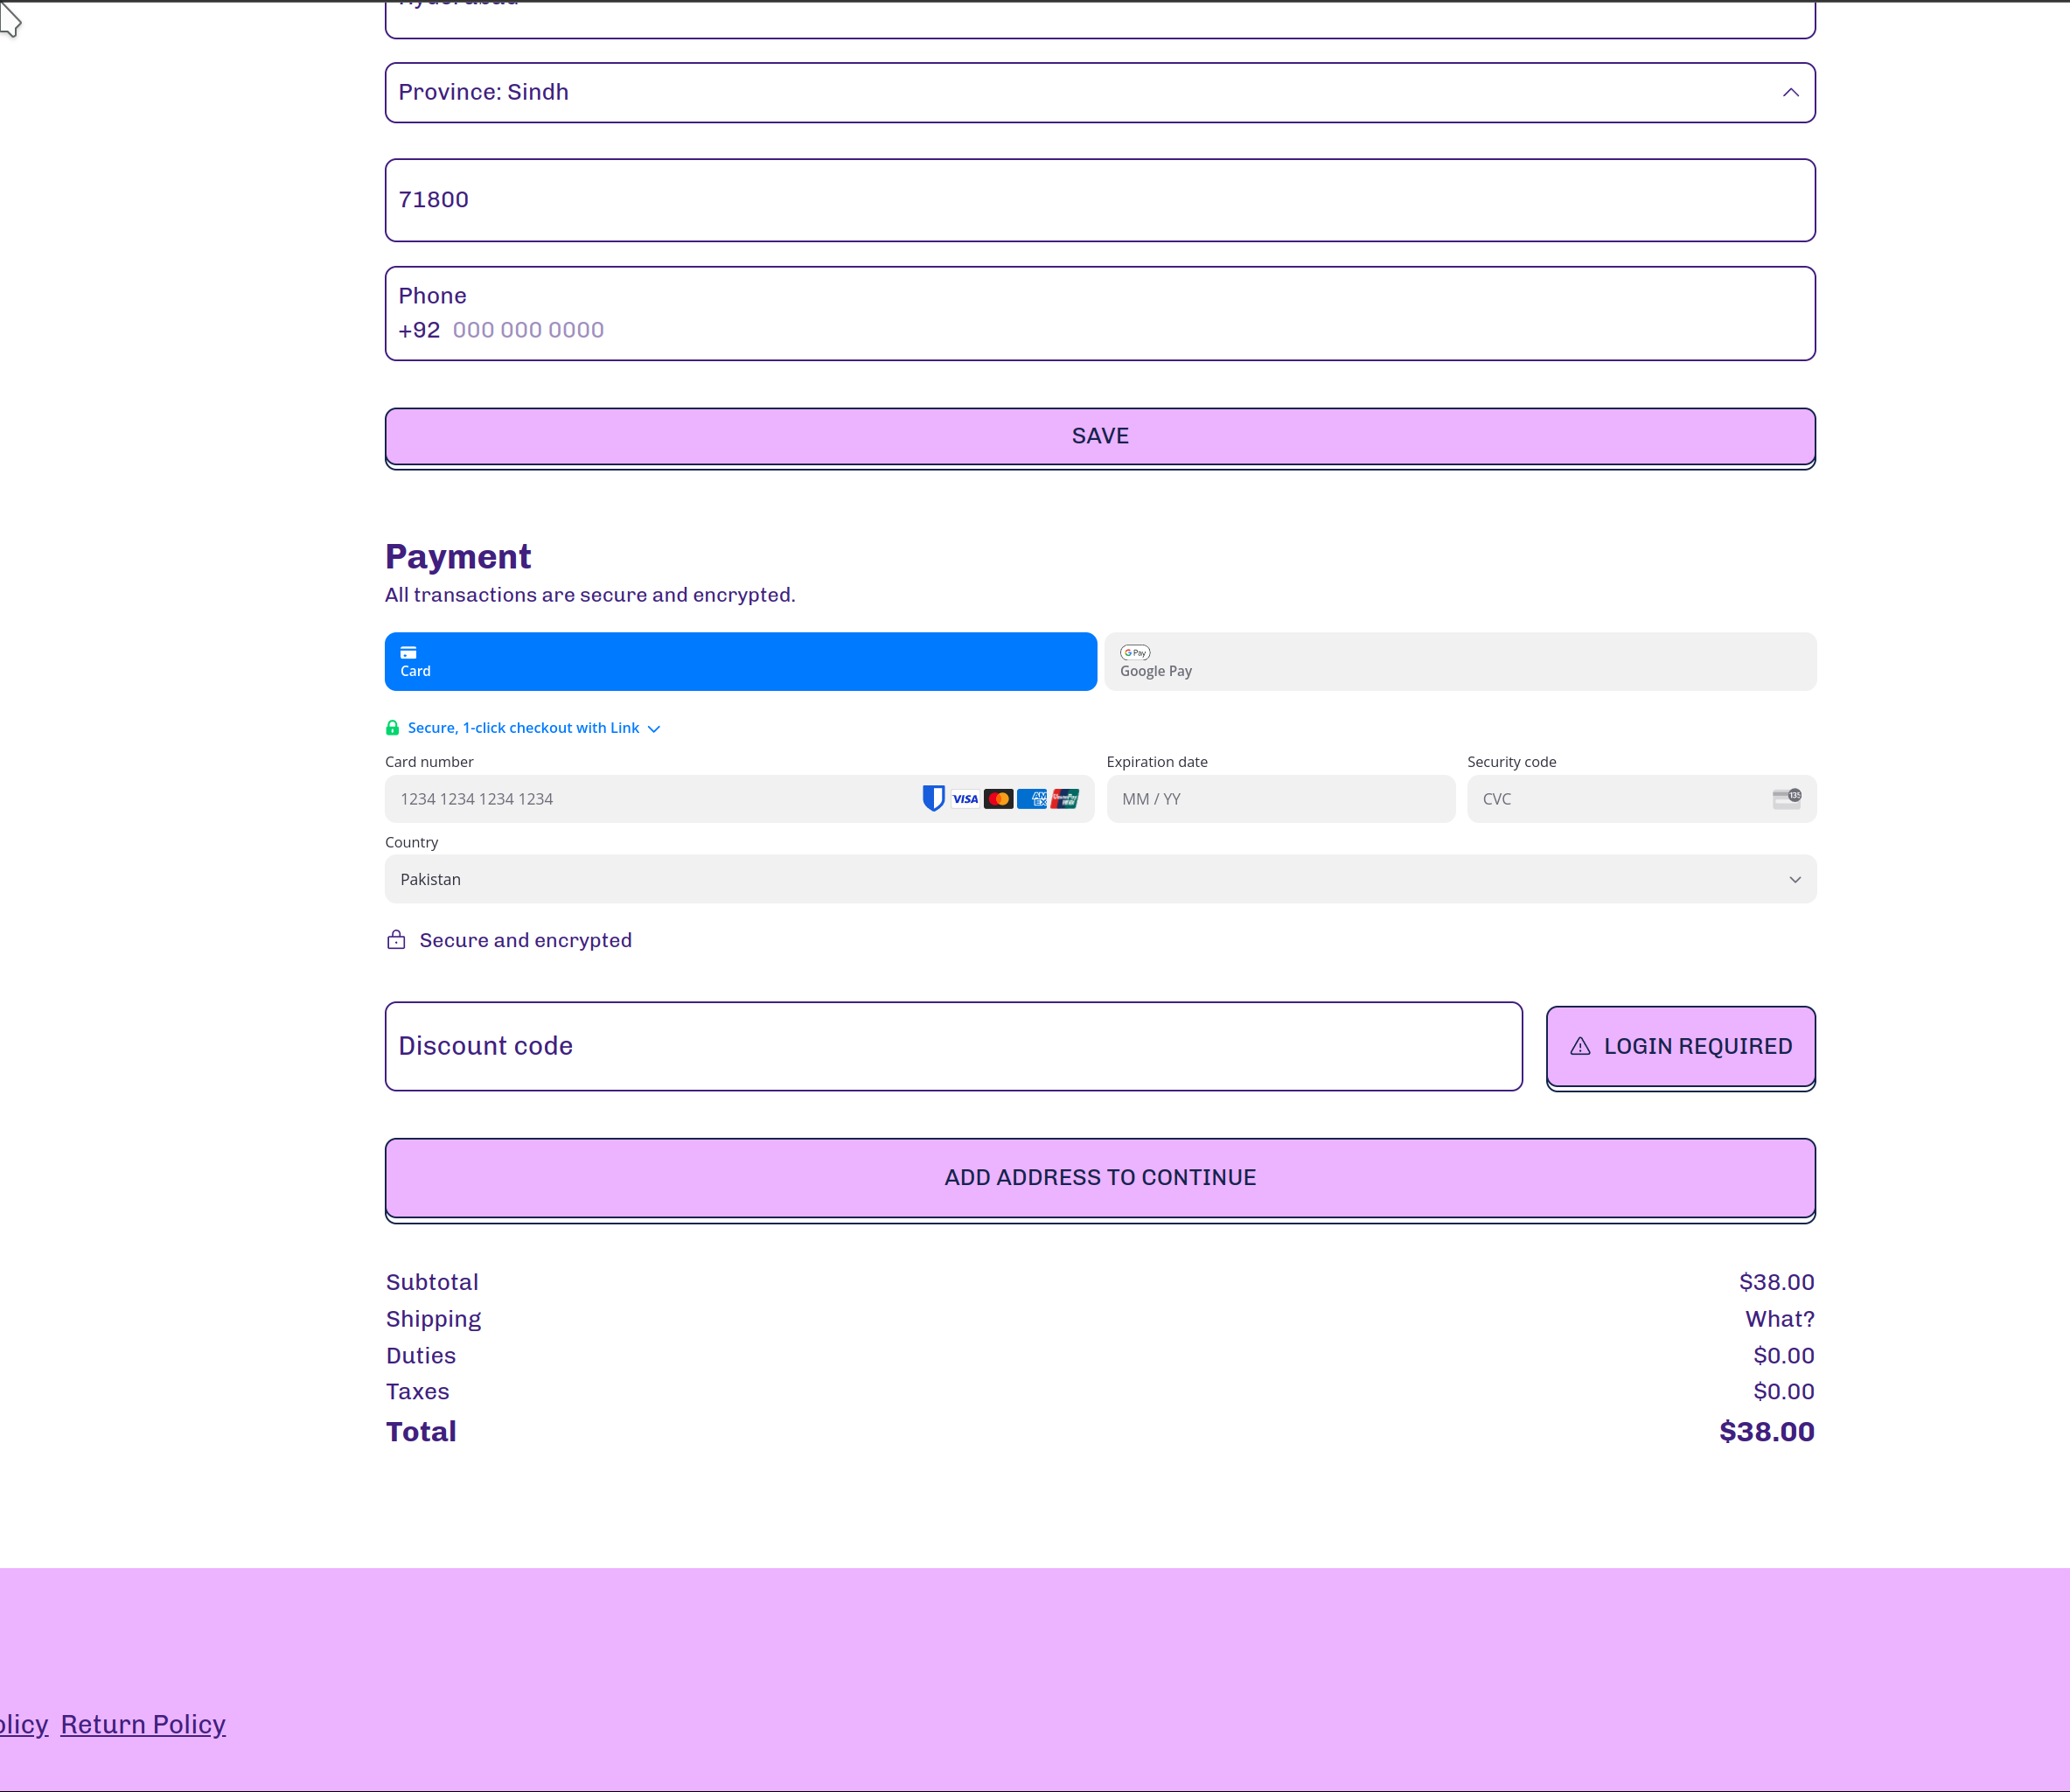The width and height of the screenshot is (2070, 1792).
Task: Click the Visa card brand icon
Action: 965,798
